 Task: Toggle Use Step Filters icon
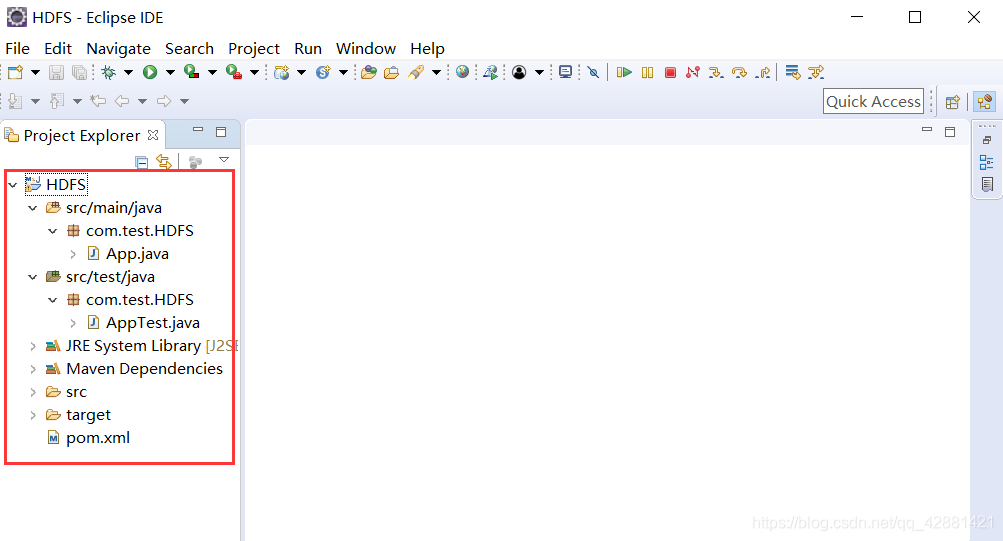point(816,72)
